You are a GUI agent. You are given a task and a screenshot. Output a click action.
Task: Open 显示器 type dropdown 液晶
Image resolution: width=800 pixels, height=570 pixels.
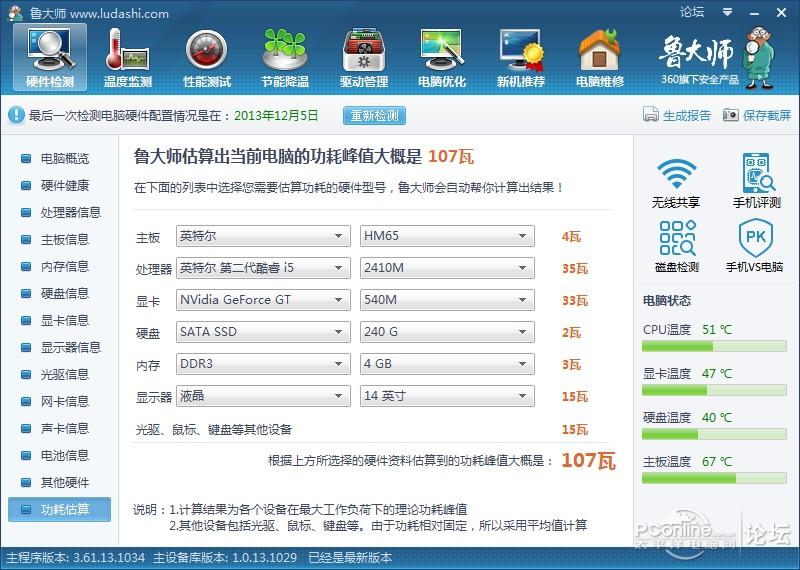point(263,396)
